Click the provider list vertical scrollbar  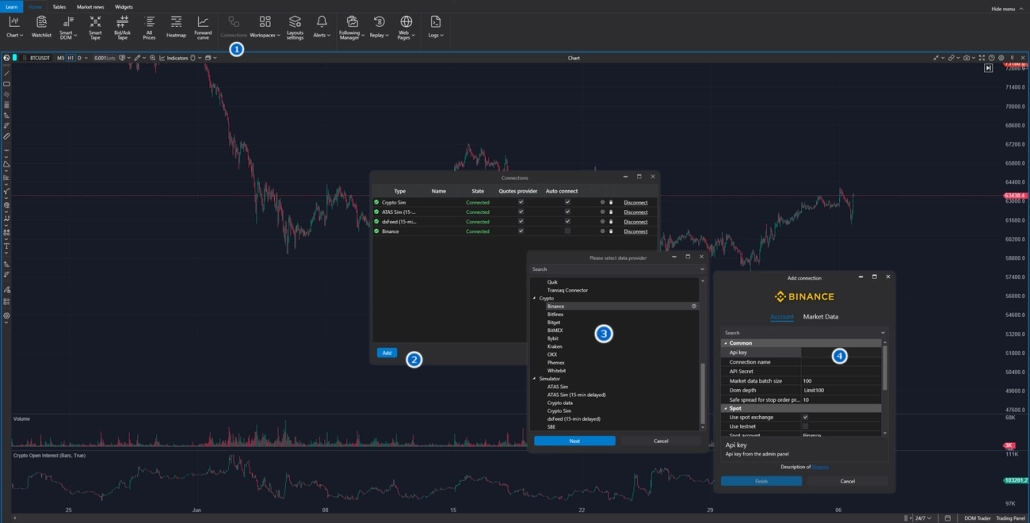tap(703, 393)
